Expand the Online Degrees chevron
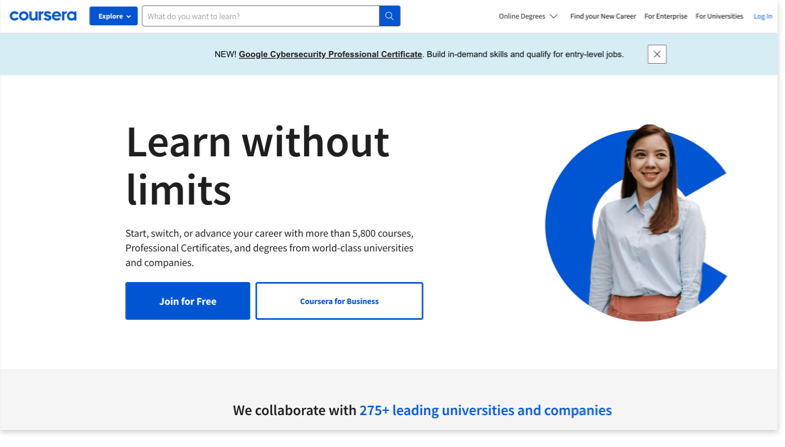Screen dimensions: 785x447 click(554, 16)
